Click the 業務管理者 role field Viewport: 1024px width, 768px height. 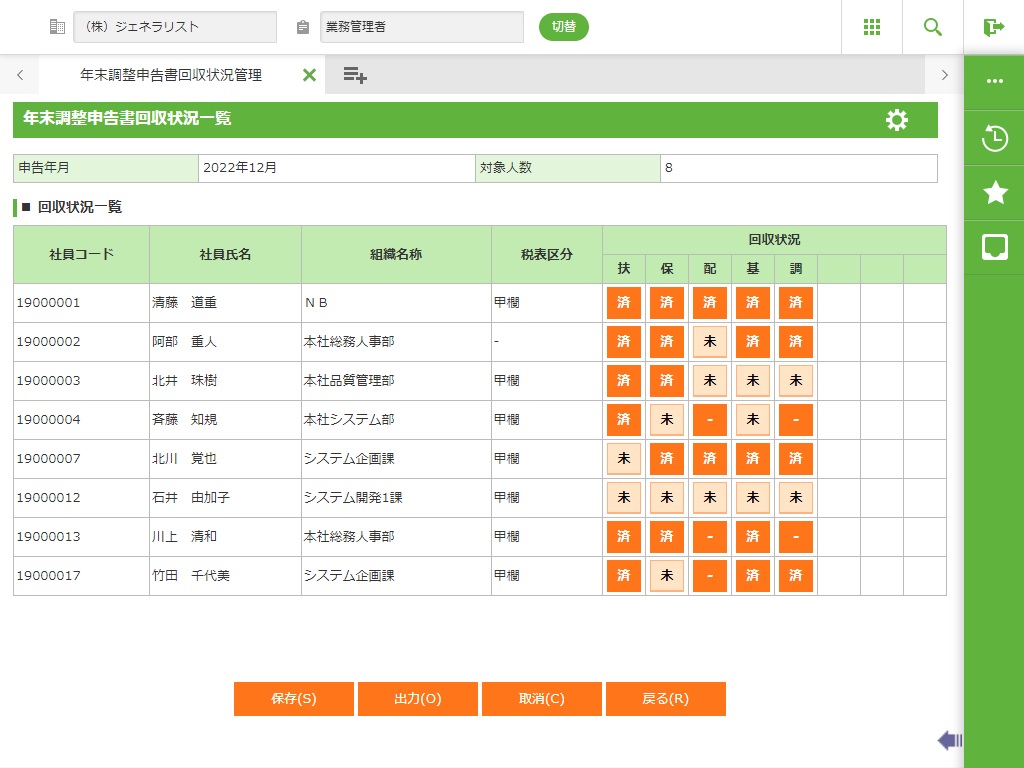421,27
